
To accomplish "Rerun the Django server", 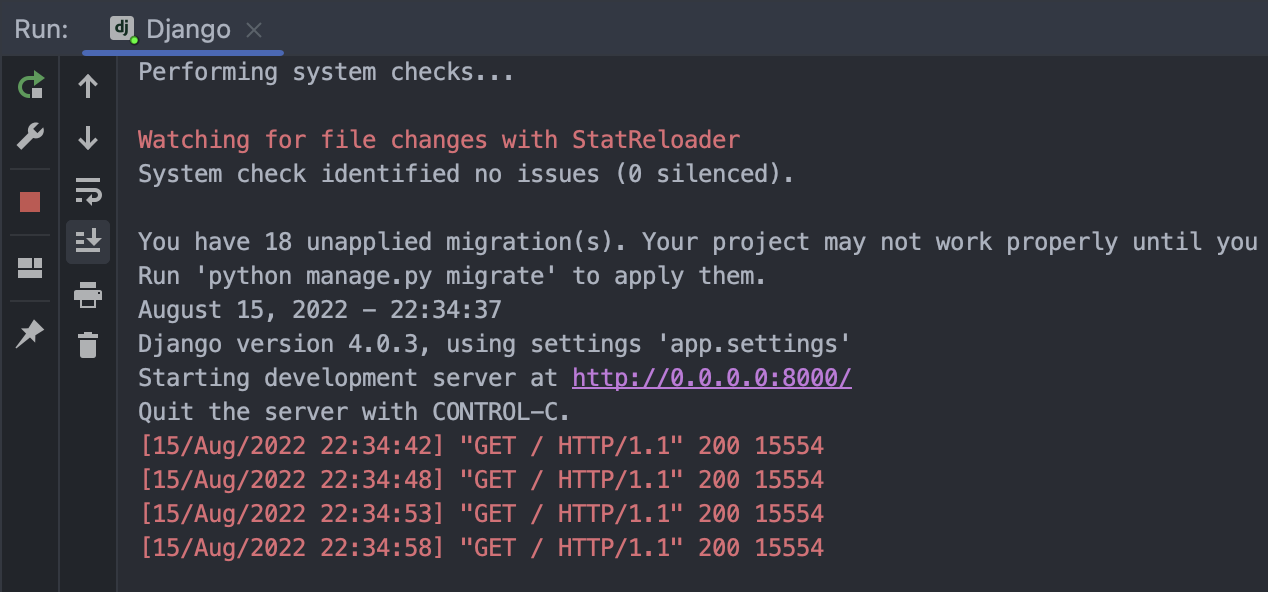I will point(30,86).
